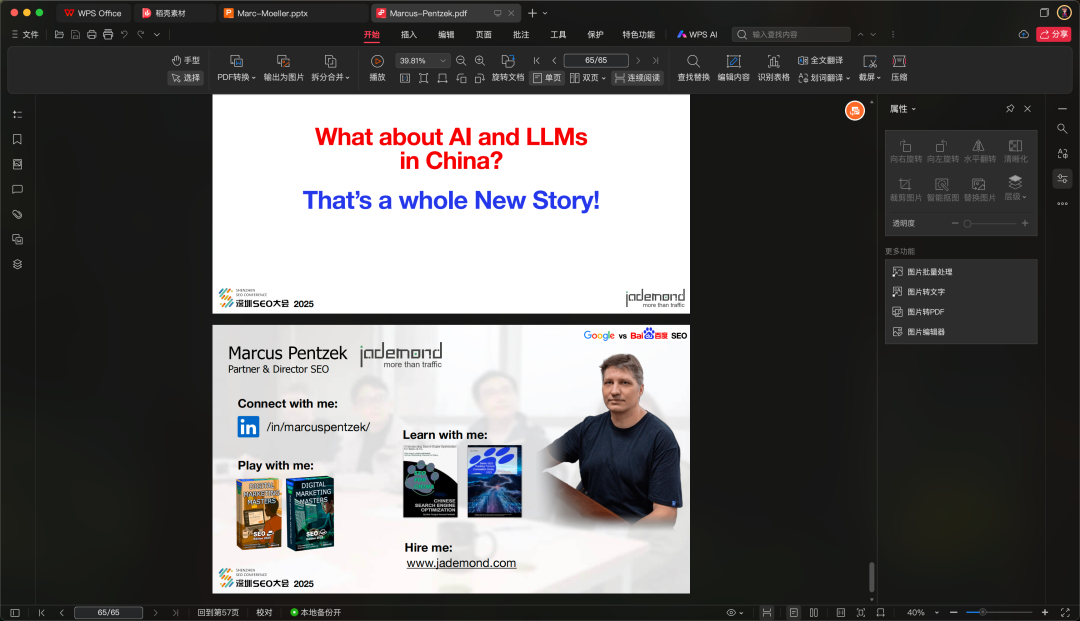Click the bottom zoom slider

click(999, 612)
